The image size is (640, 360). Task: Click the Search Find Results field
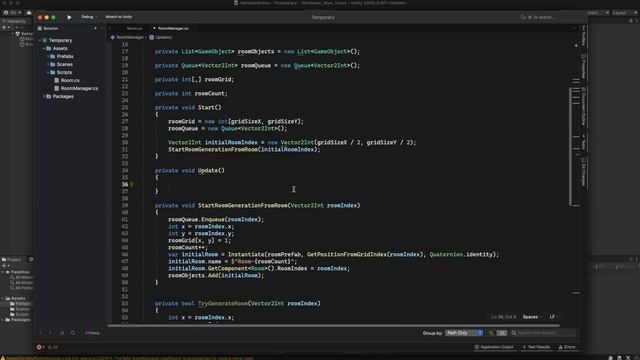click(x=544, y=333)
